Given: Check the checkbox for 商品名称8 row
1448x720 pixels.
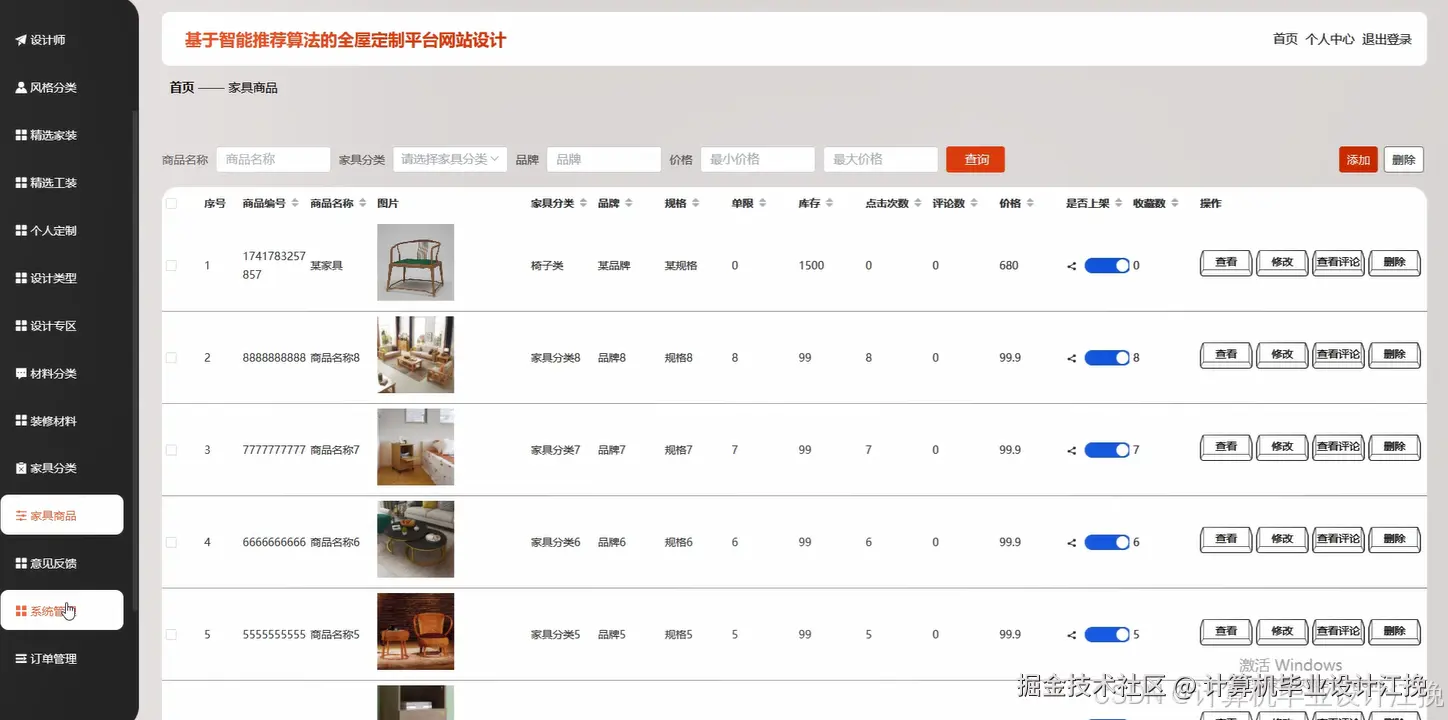Looking at the screenshot, I should click(170, 357).
